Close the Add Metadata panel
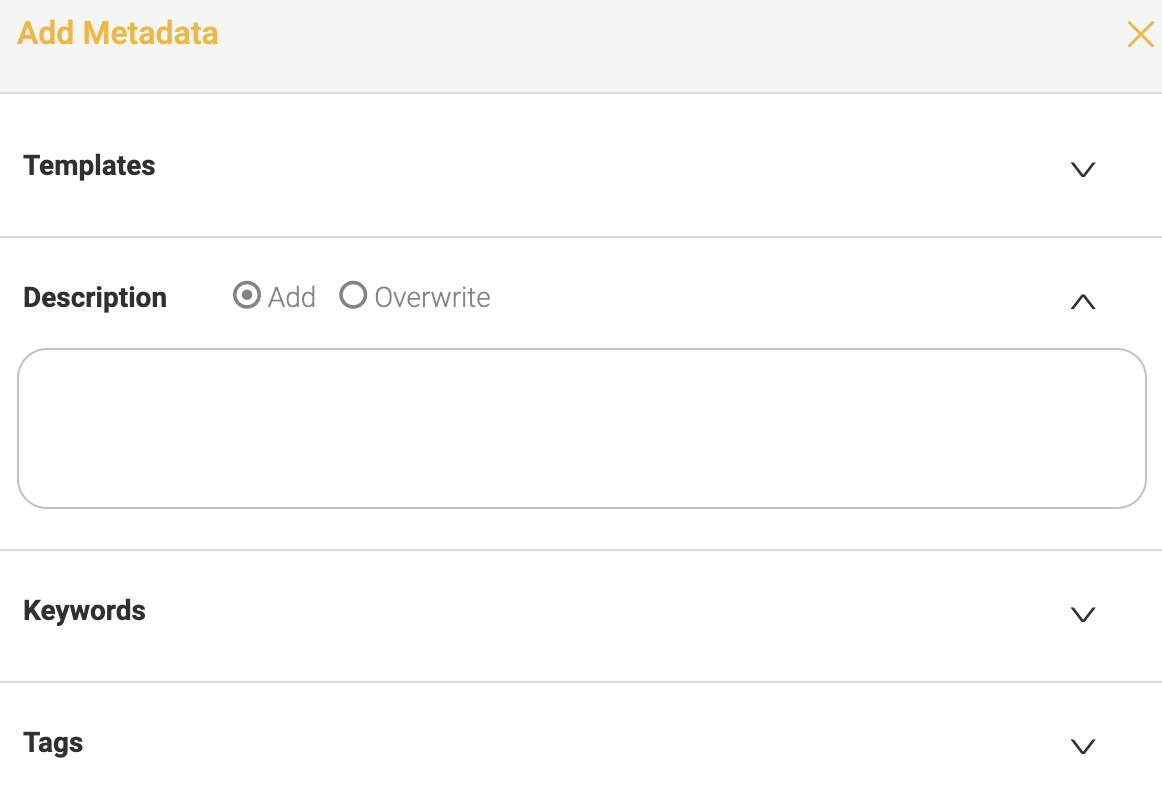The image size is (1162, 806). (1141, 34)
